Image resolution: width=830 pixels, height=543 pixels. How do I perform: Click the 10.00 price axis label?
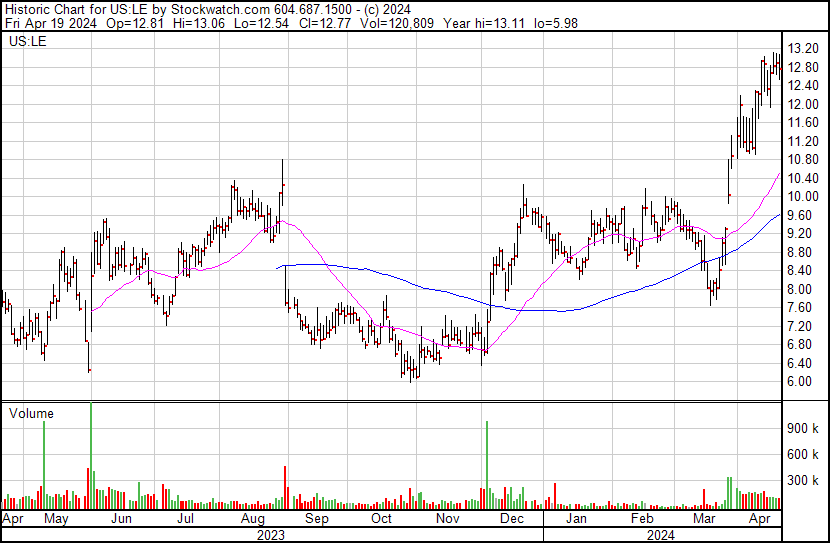(803, 196)
